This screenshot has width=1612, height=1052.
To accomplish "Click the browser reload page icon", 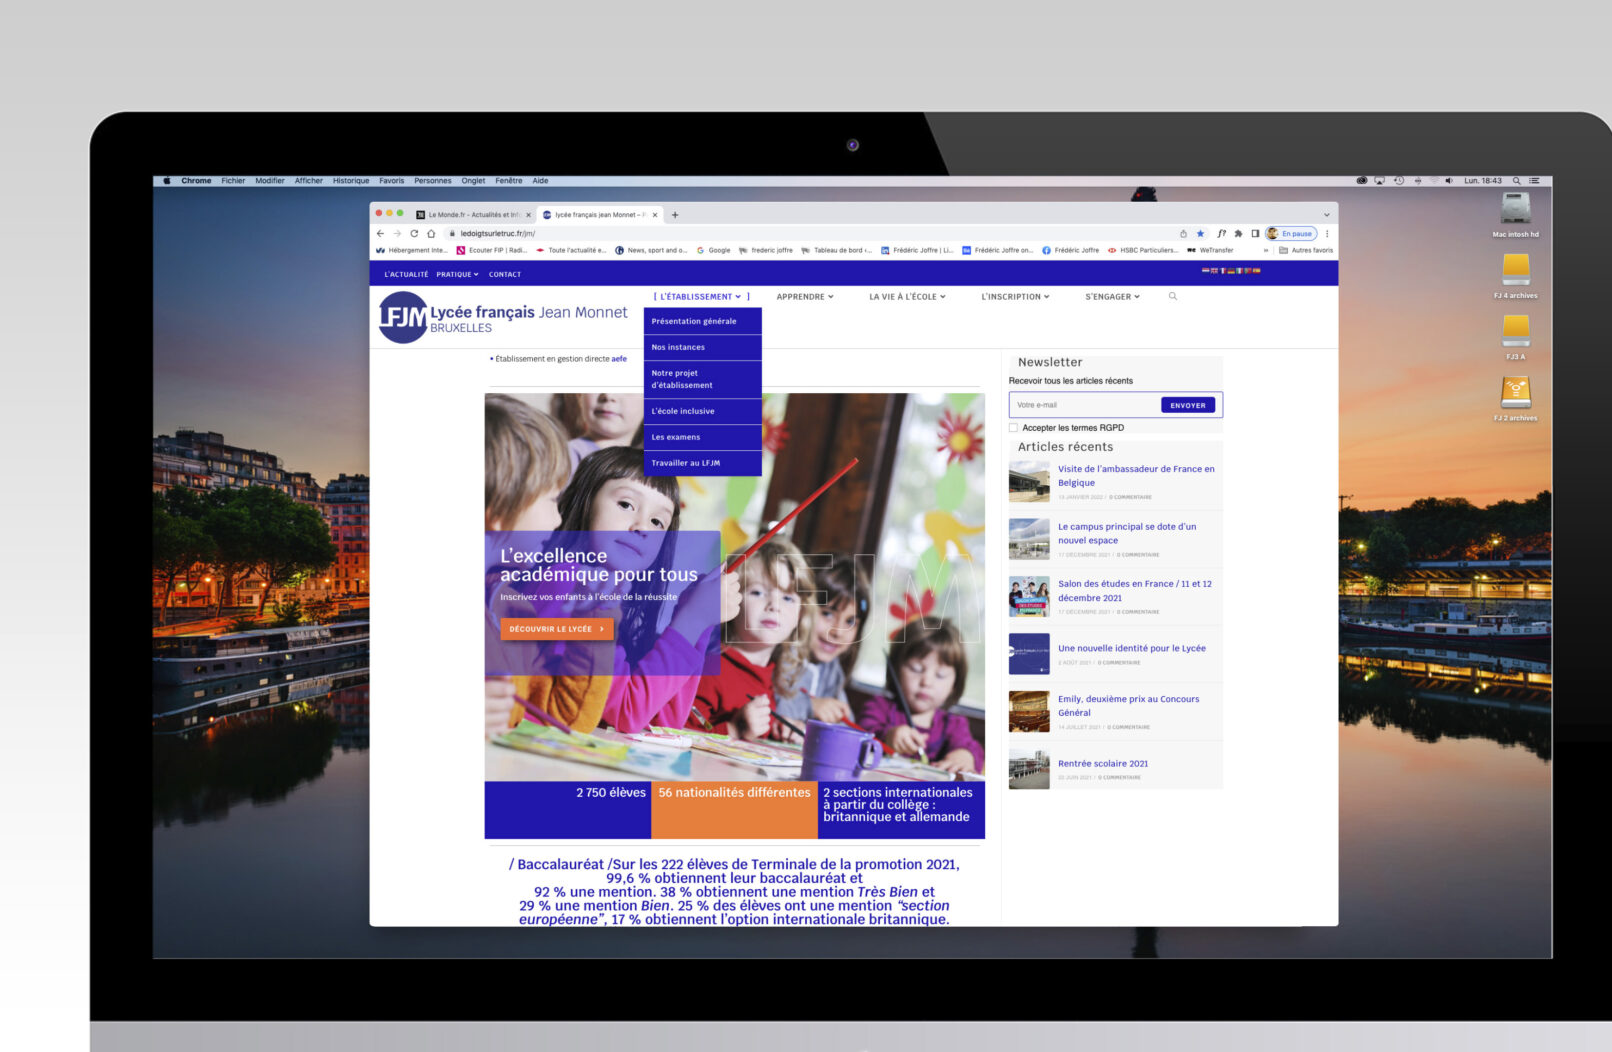I will [x=414, y=233].
